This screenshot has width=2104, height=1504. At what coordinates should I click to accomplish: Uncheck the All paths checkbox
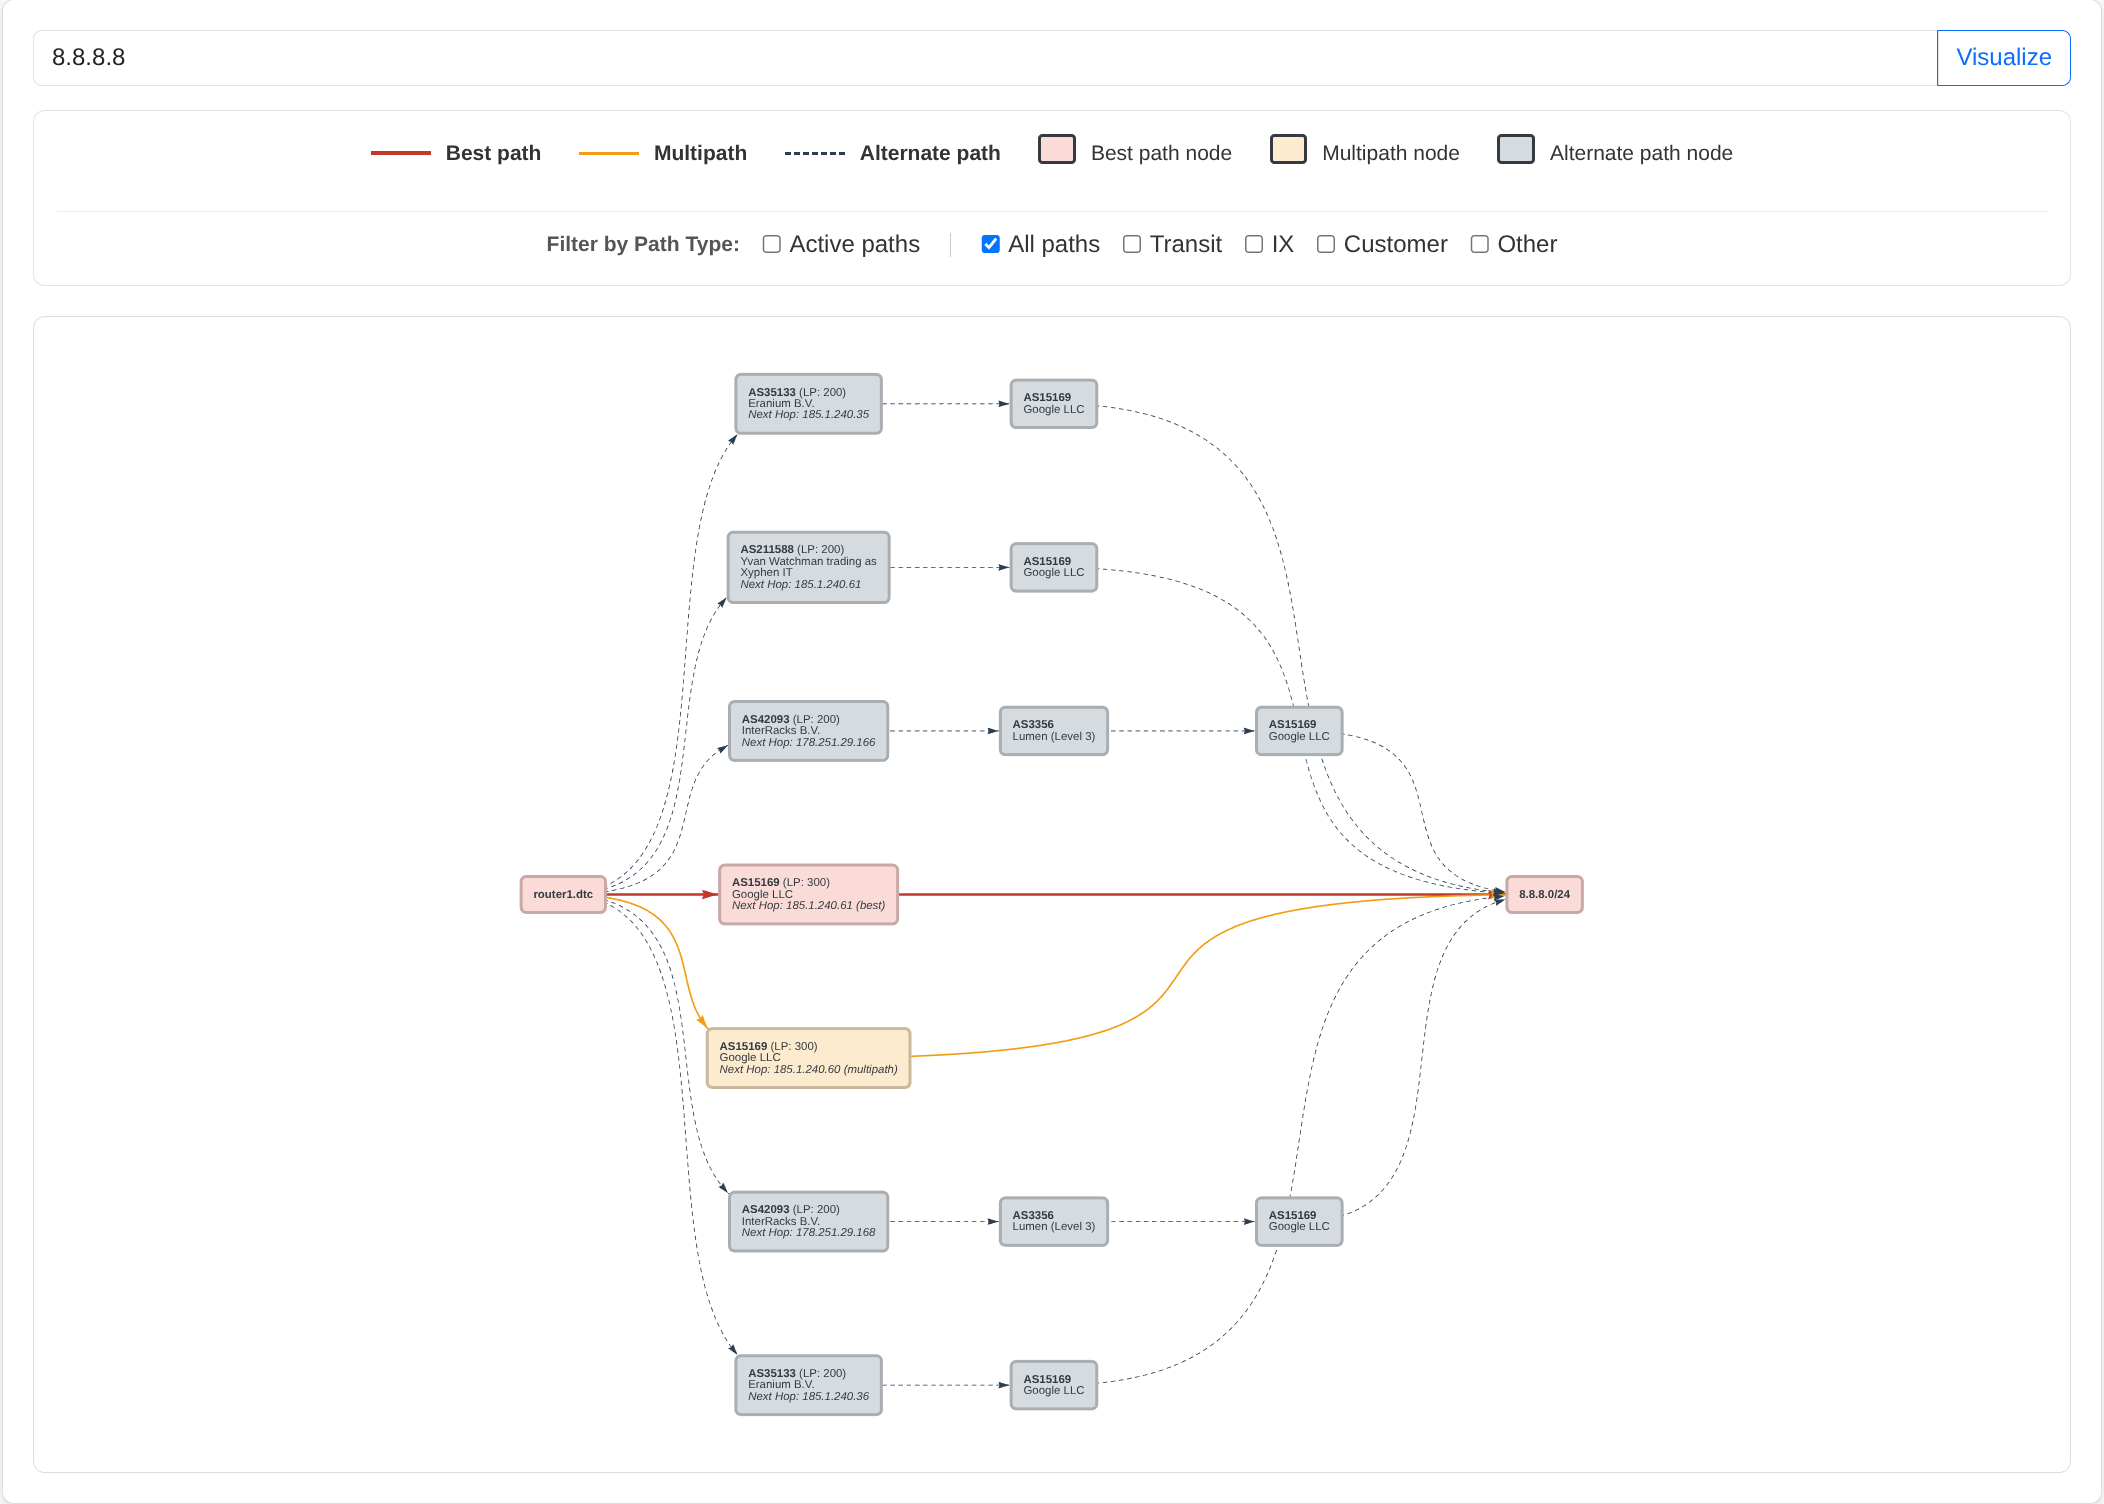tap(991, 244)
